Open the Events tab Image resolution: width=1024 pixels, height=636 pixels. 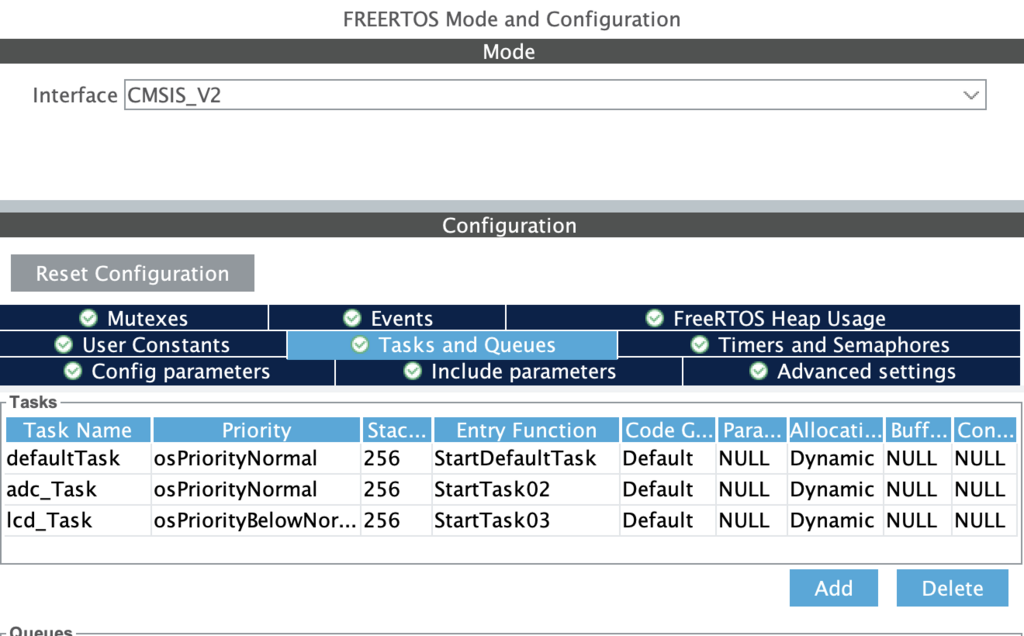(387, 319)
